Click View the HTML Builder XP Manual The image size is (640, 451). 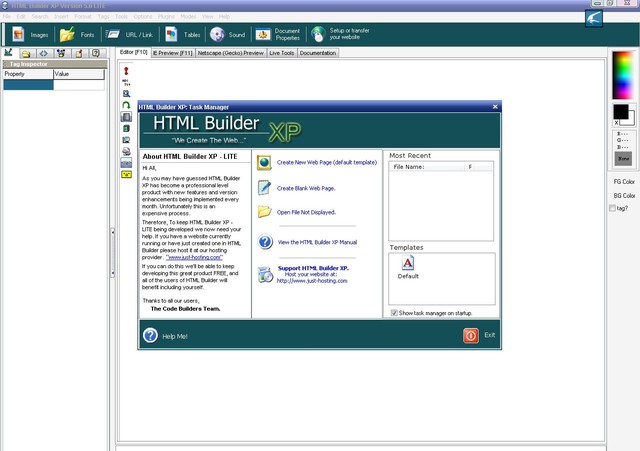pos(317,242)
